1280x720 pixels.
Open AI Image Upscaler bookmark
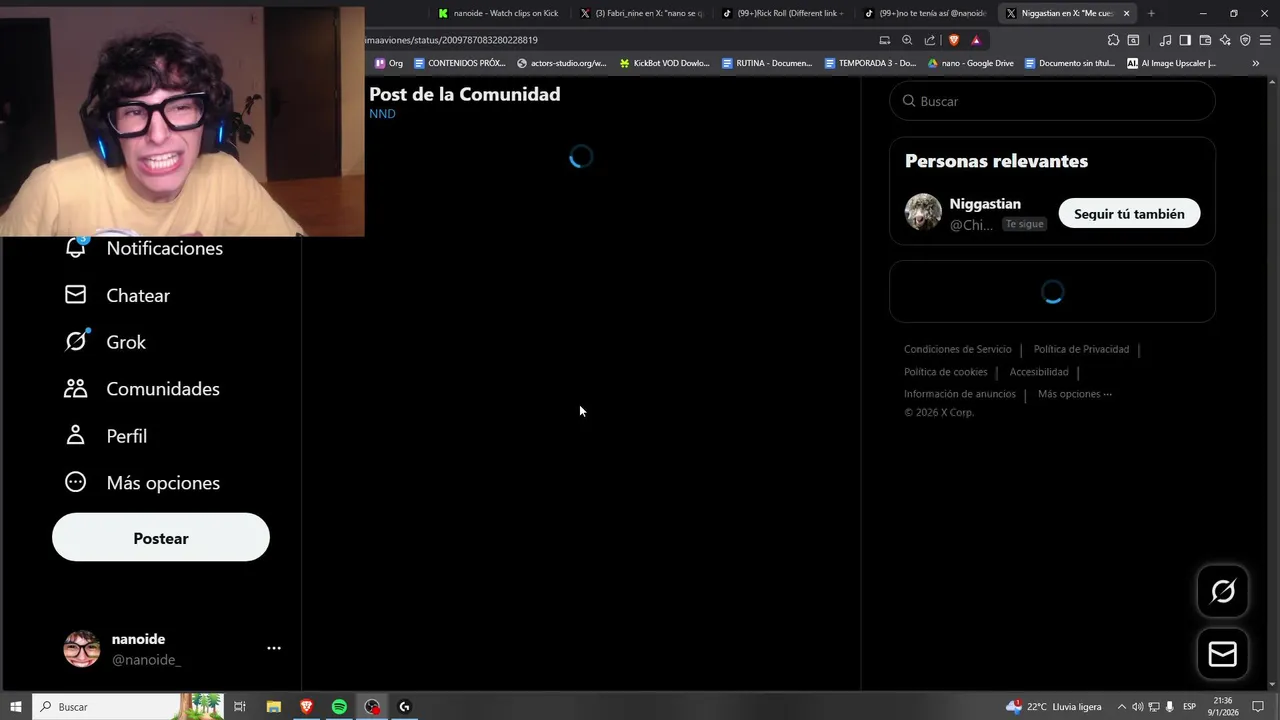1172,63
